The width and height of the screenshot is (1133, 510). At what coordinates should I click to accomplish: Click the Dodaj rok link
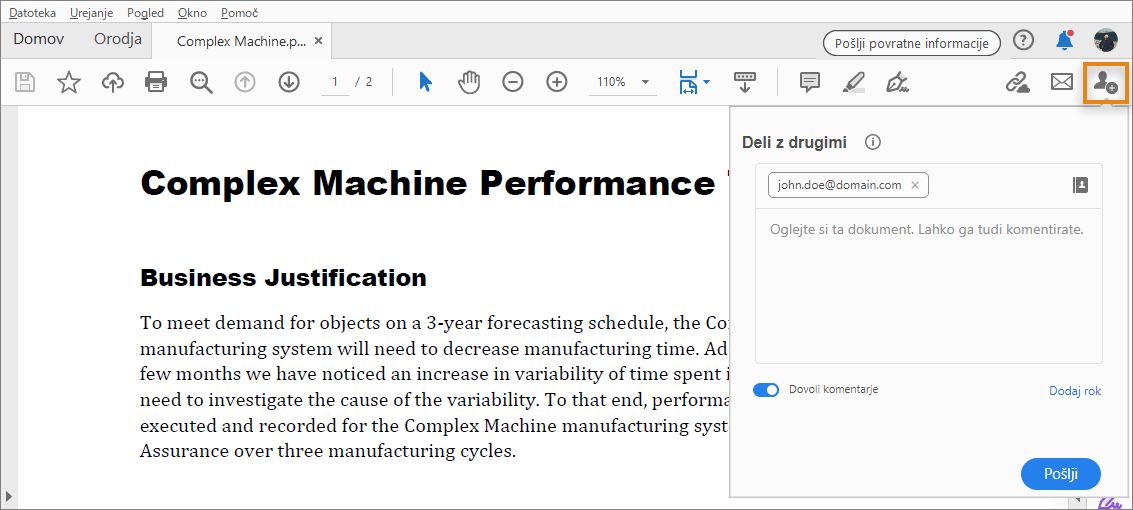point(1075,391)
